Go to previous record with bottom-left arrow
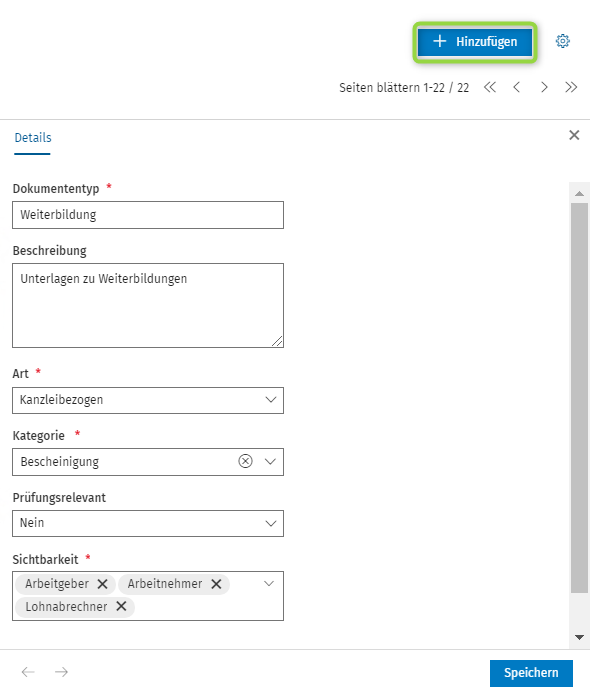Image resolution: width=590 pixels, height=697 pixels. [28, 672]
